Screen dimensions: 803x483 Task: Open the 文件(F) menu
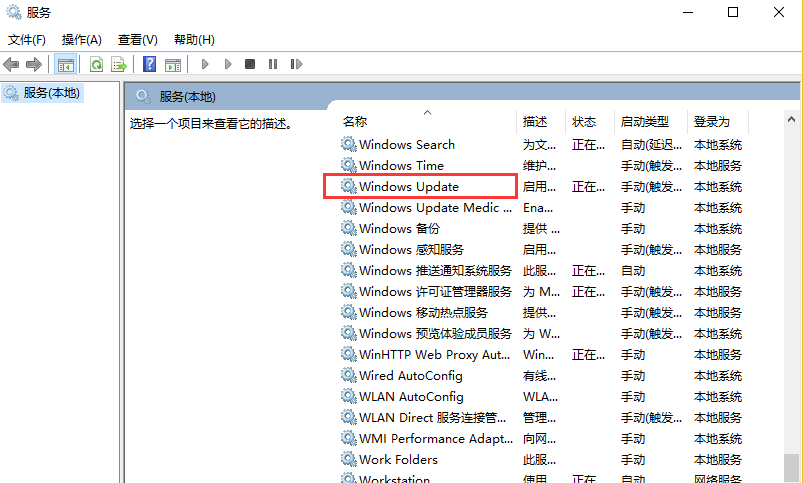point(27,40)
